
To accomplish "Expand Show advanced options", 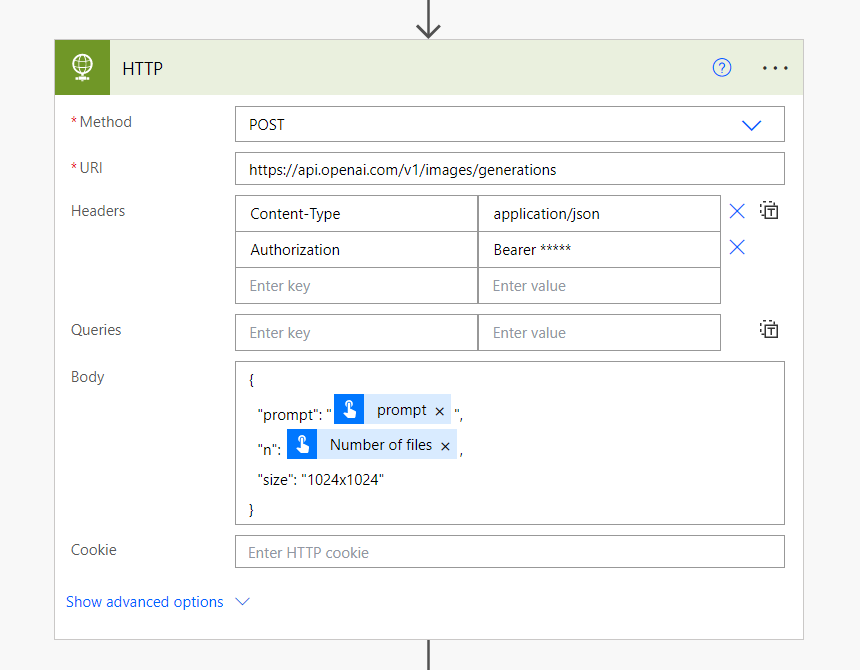I will [x=145, y=602].
